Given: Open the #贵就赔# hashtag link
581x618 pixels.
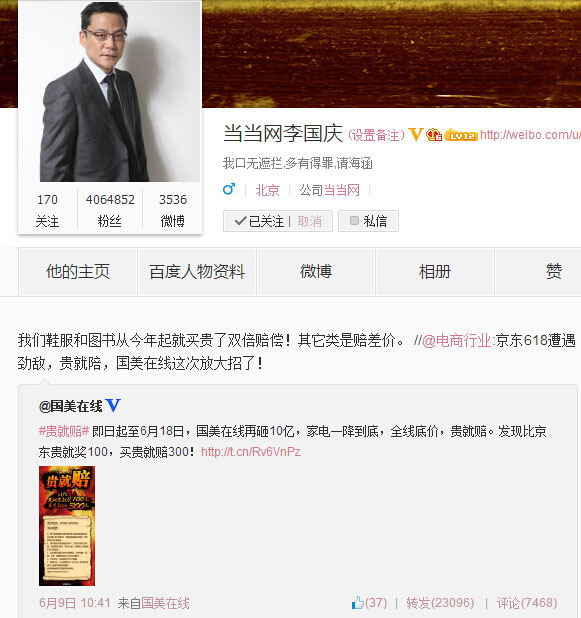Looking at the screenshot, I should [x=64, y=431].
